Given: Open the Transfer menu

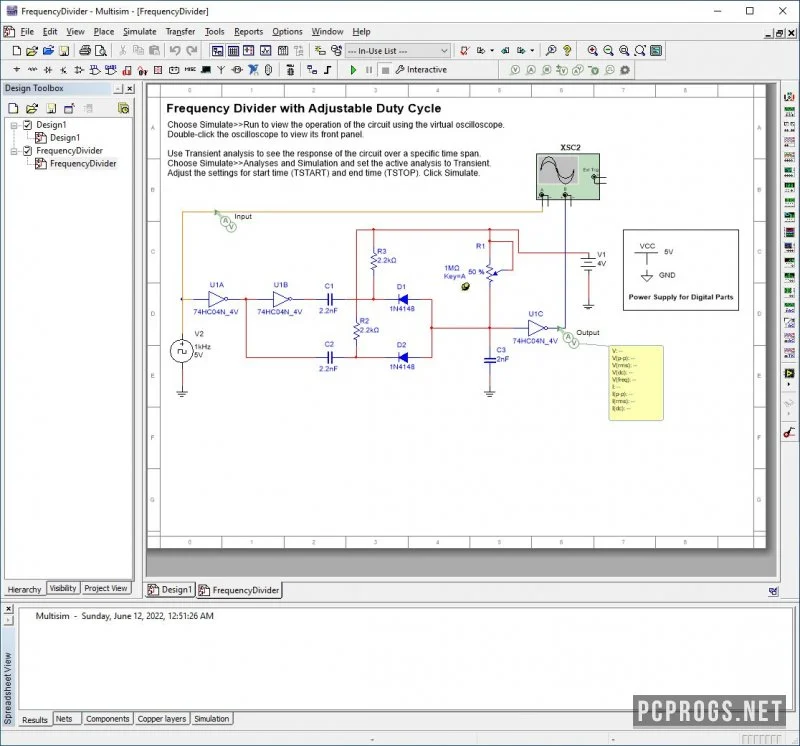Looking at the screenshot, I should click(180, 32).
